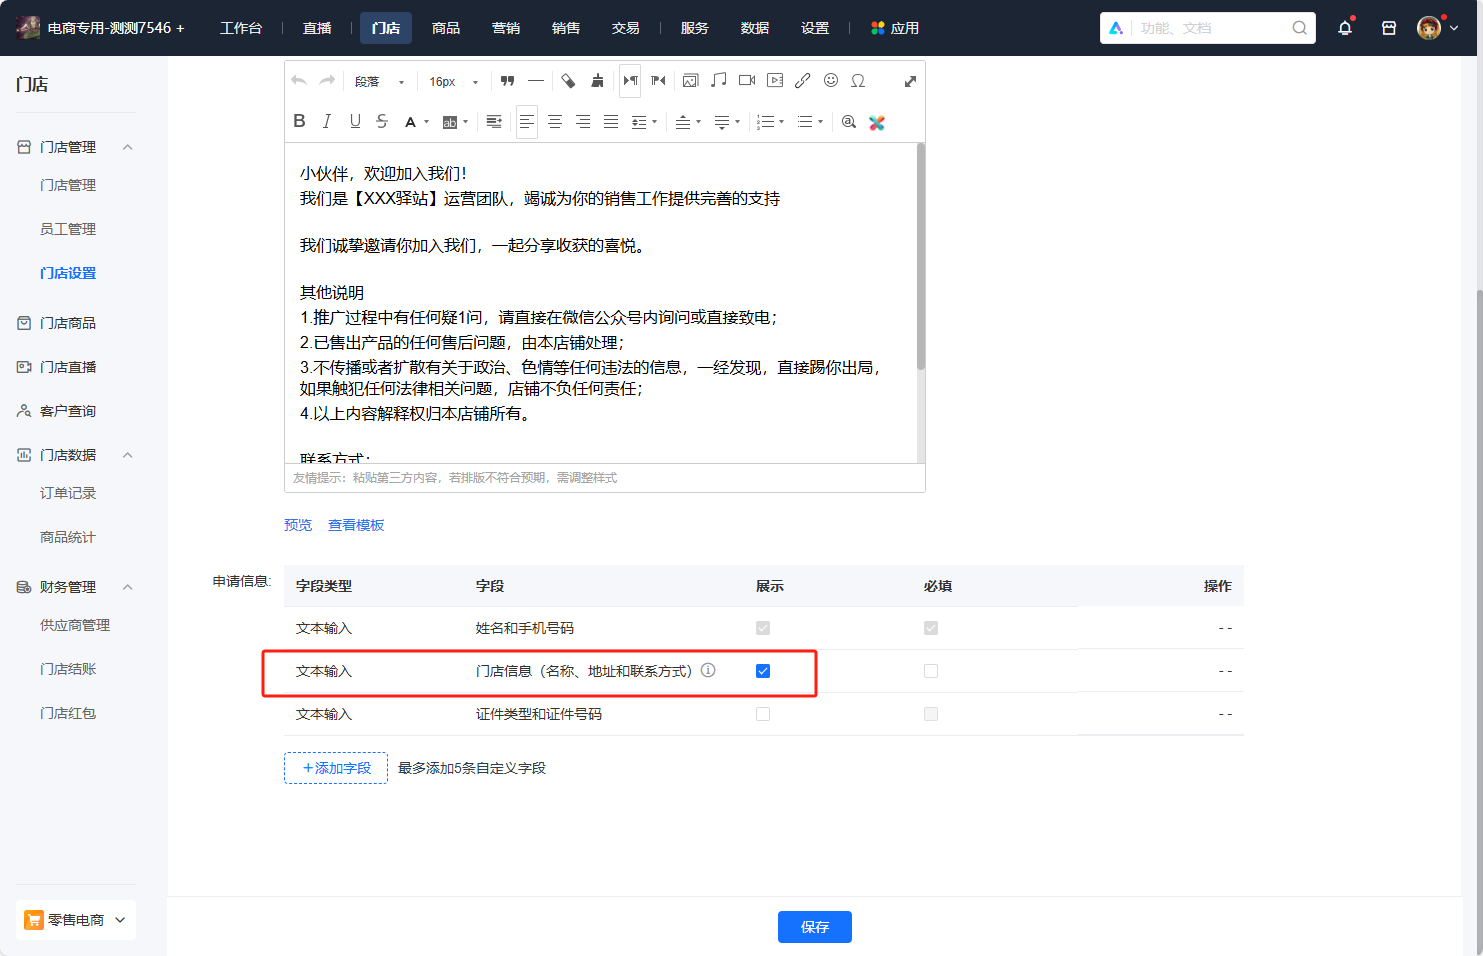Insert video camera icon
The width and height of the screenshot is (1483, 956).
pyautogui.click(x=747, y=81)
